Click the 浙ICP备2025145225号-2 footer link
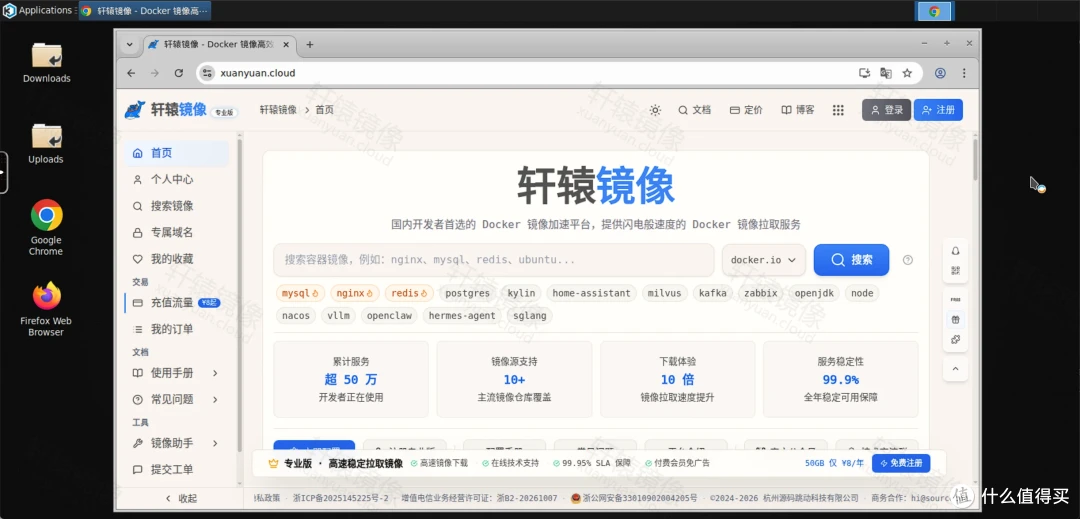This screenshot has height=519, width=1080. pyautogui.click(x=340, y=498)
